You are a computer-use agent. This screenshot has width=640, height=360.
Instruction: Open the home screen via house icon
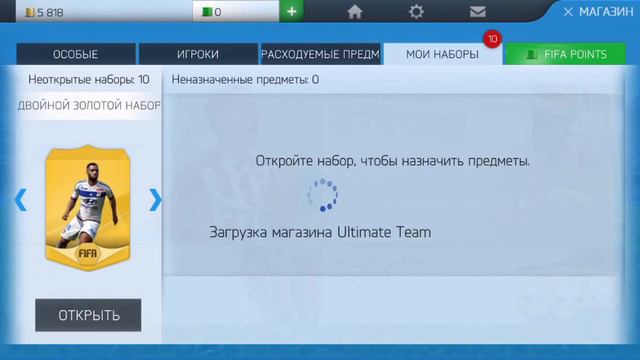coord(355,12)
